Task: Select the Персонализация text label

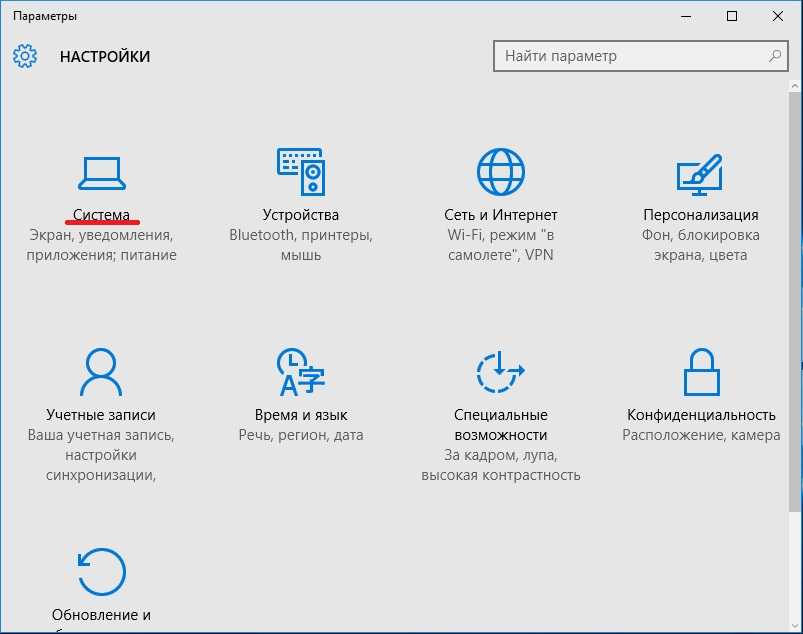Action: click(x=700, y=214)
